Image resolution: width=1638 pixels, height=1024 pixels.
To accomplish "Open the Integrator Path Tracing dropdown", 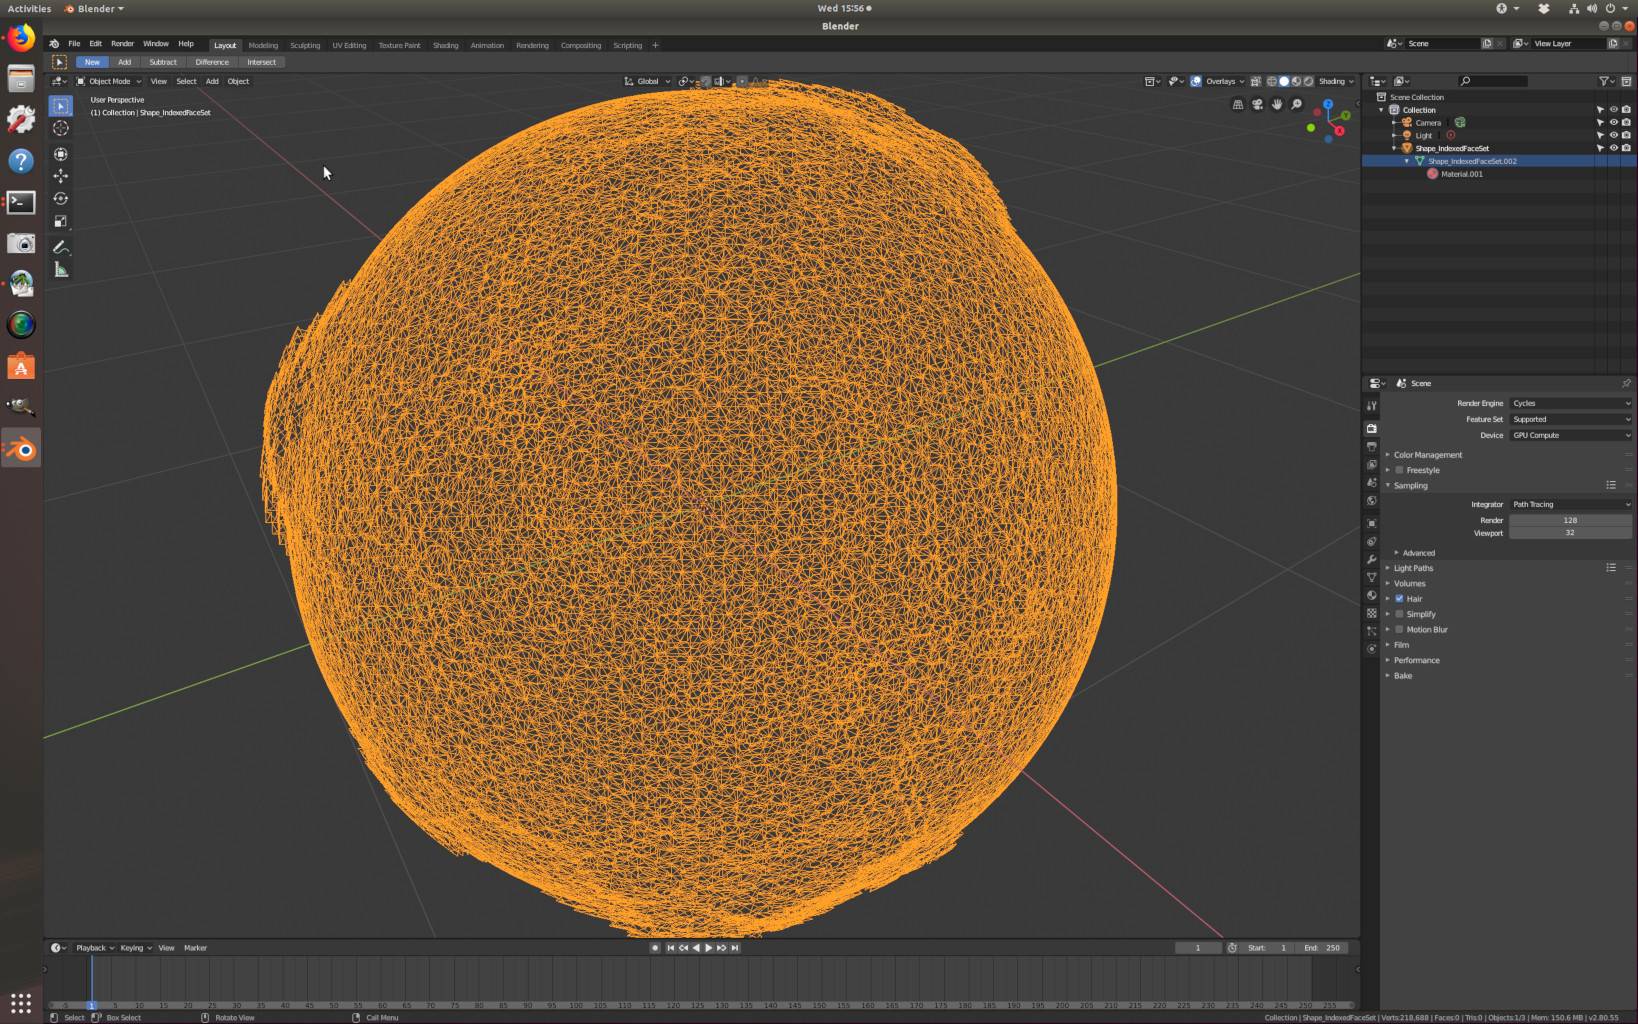I will pos(1570,504).
